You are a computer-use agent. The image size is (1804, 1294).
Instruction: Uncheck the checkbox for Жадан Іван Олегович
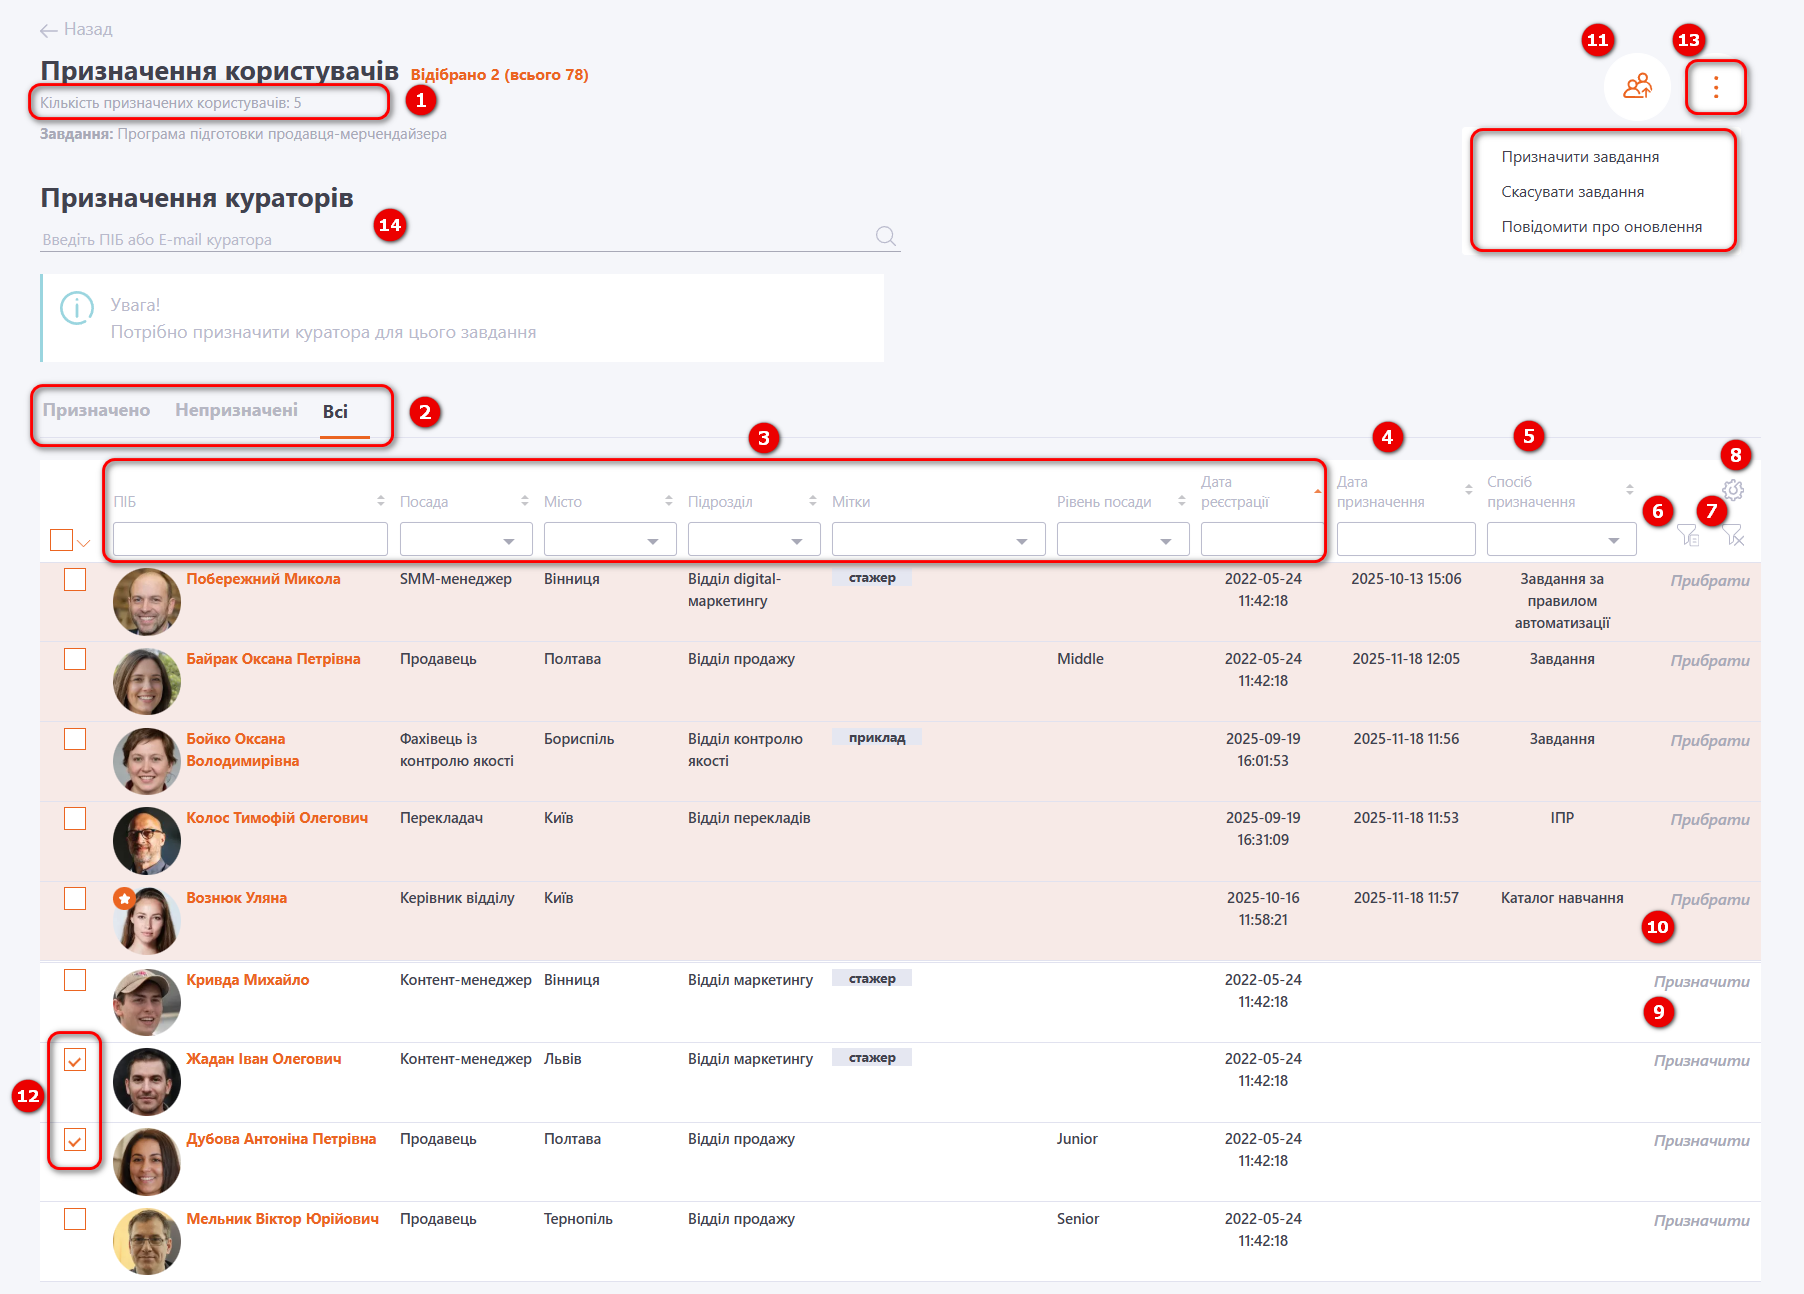[x=75, y=1060]
